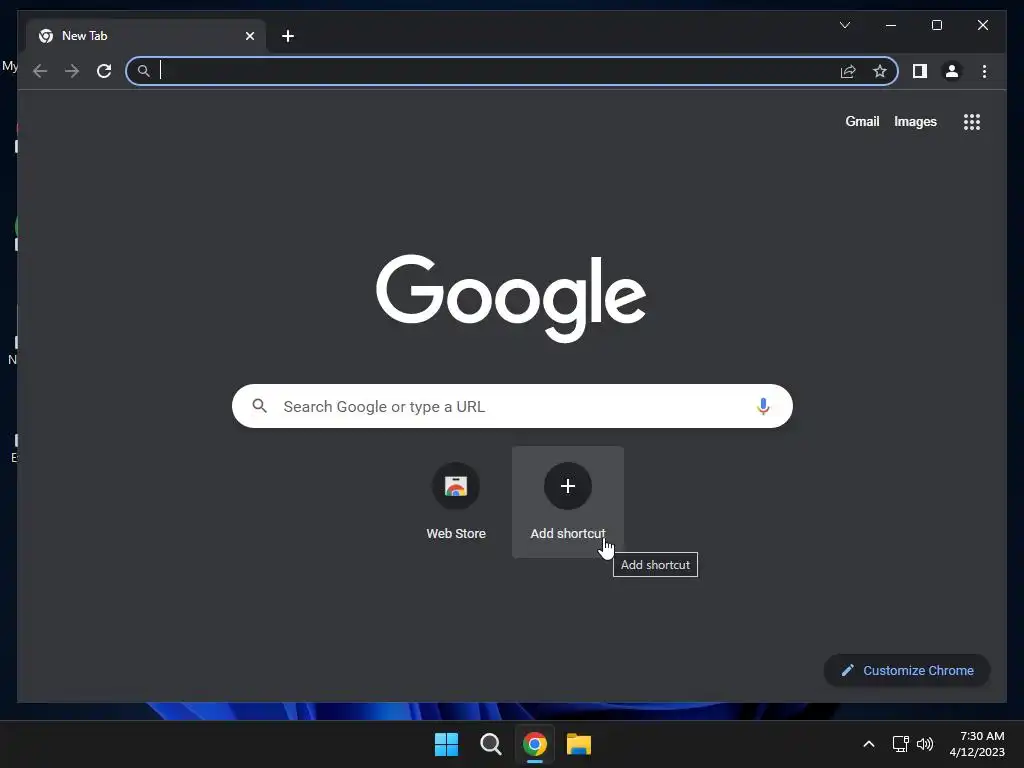Open the volume tray icon

pos(925,744)
